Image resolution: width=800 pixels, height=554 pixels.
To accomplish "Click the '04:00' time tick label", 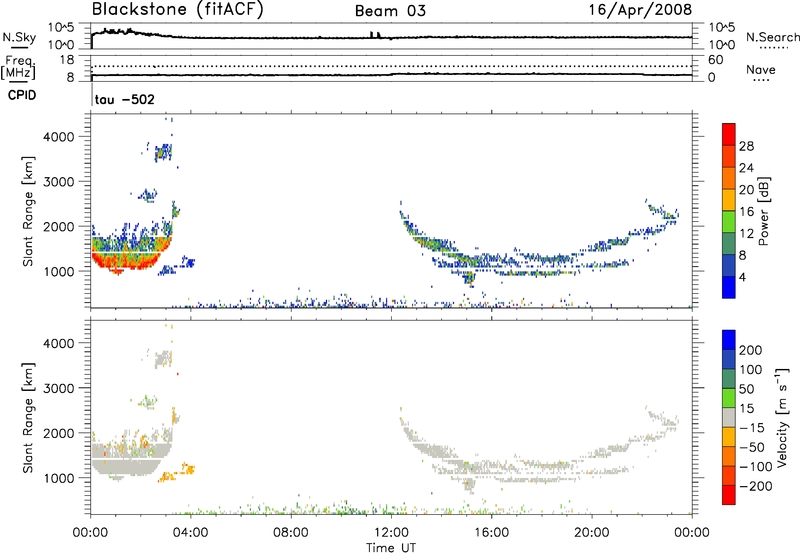I will [191, 533].
